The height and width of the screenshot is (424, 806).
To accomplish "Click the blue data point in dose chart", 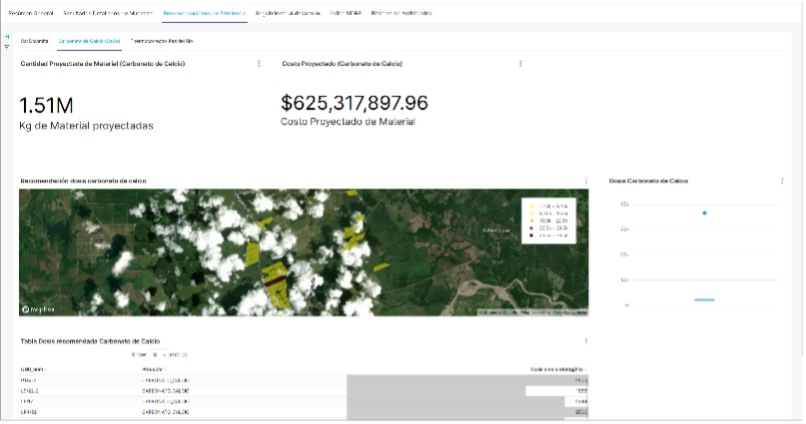I will click(705, 213).
